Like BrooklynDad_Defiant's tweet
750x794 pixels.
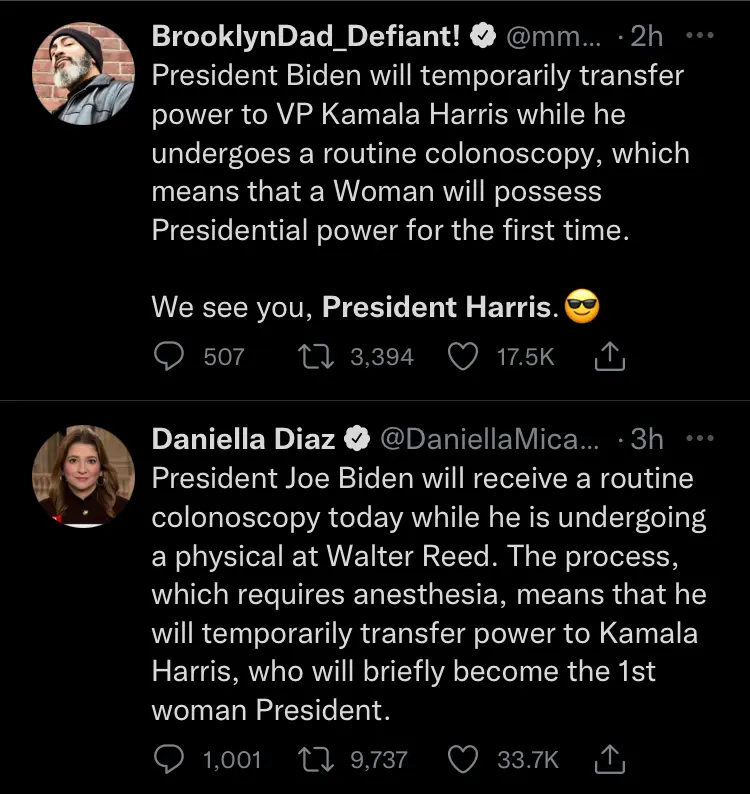point(462,357)
